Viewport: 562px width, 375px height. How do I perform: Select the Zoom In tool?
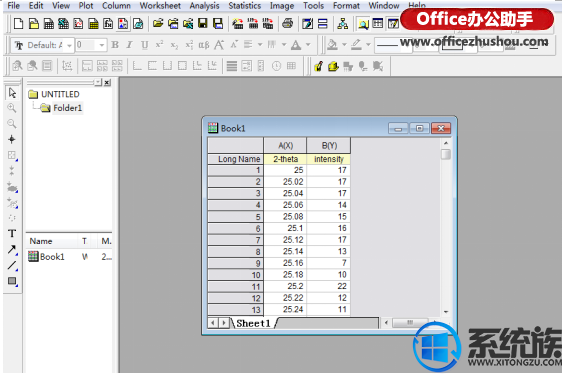12,108
